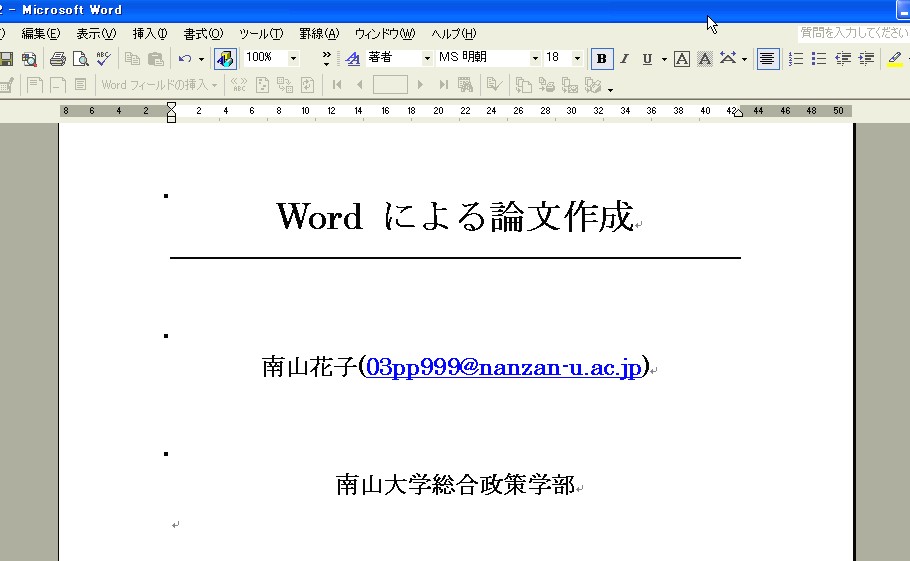Open the Styles and Formatting icon

[x=352, y=58]
